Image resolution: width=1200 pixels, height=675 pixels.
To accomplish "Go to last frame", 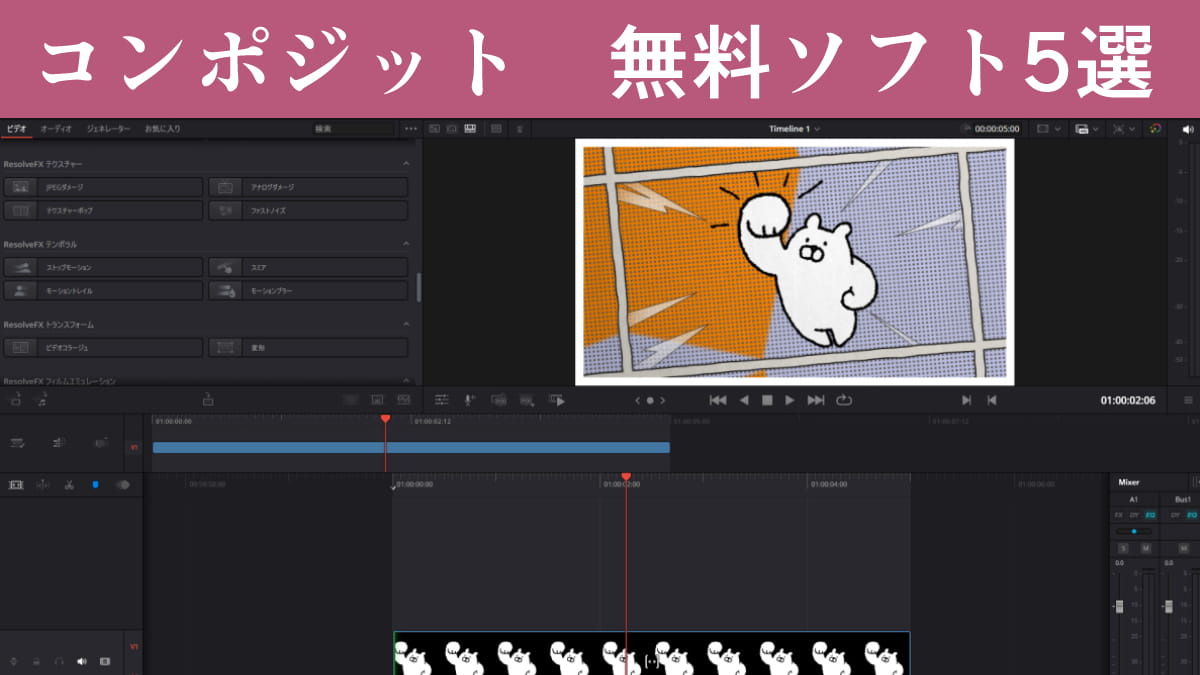I will pos(816,400).
